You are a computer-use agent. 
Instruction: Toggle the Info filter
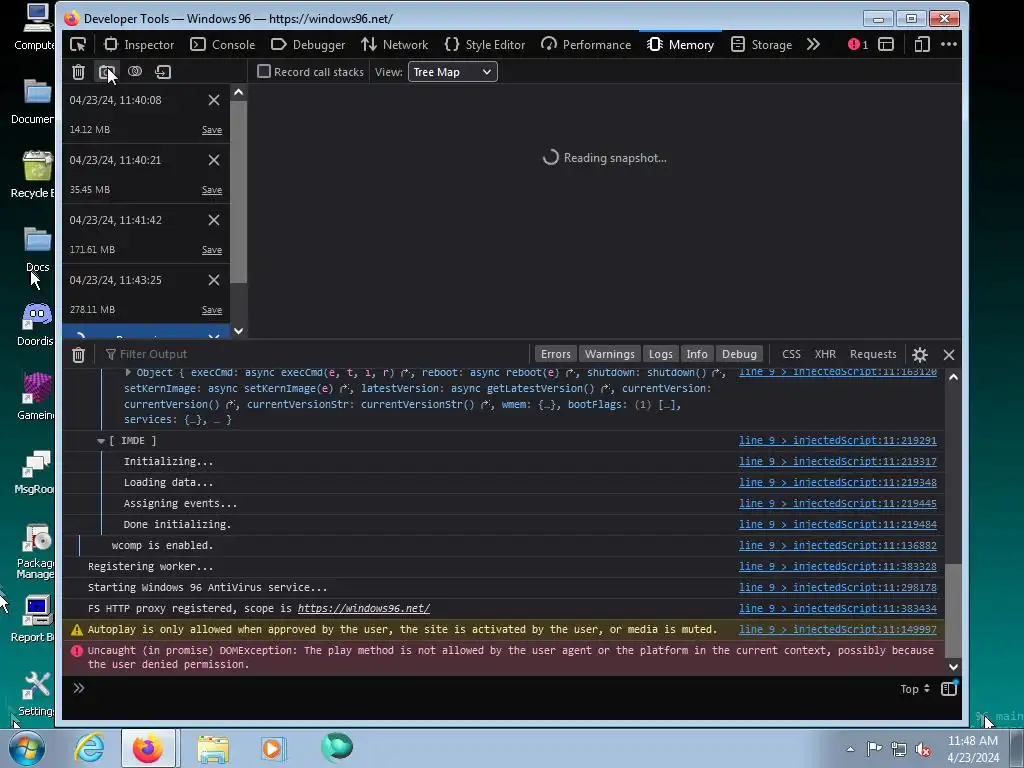(x=697, y=354)
